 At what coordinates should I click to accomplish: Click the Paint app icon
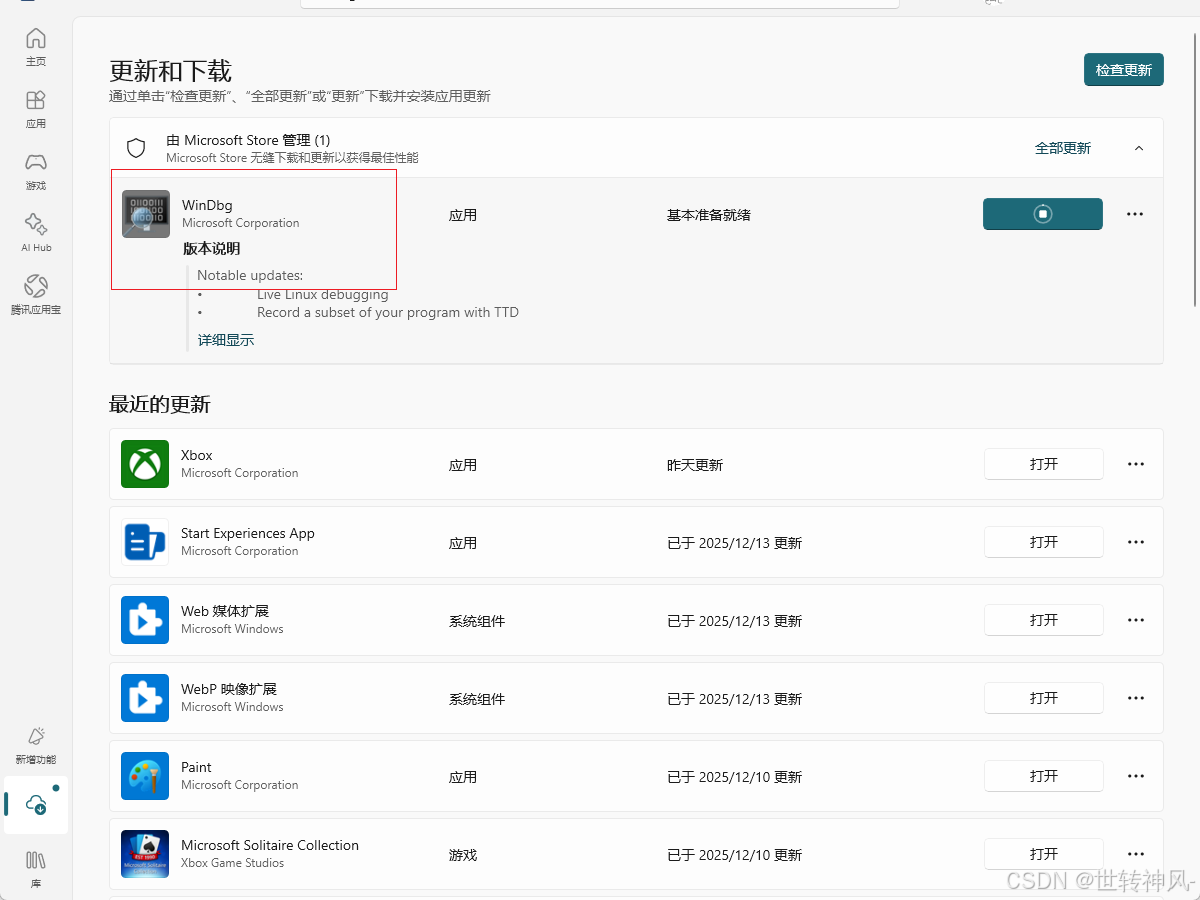tap(145, 776)
